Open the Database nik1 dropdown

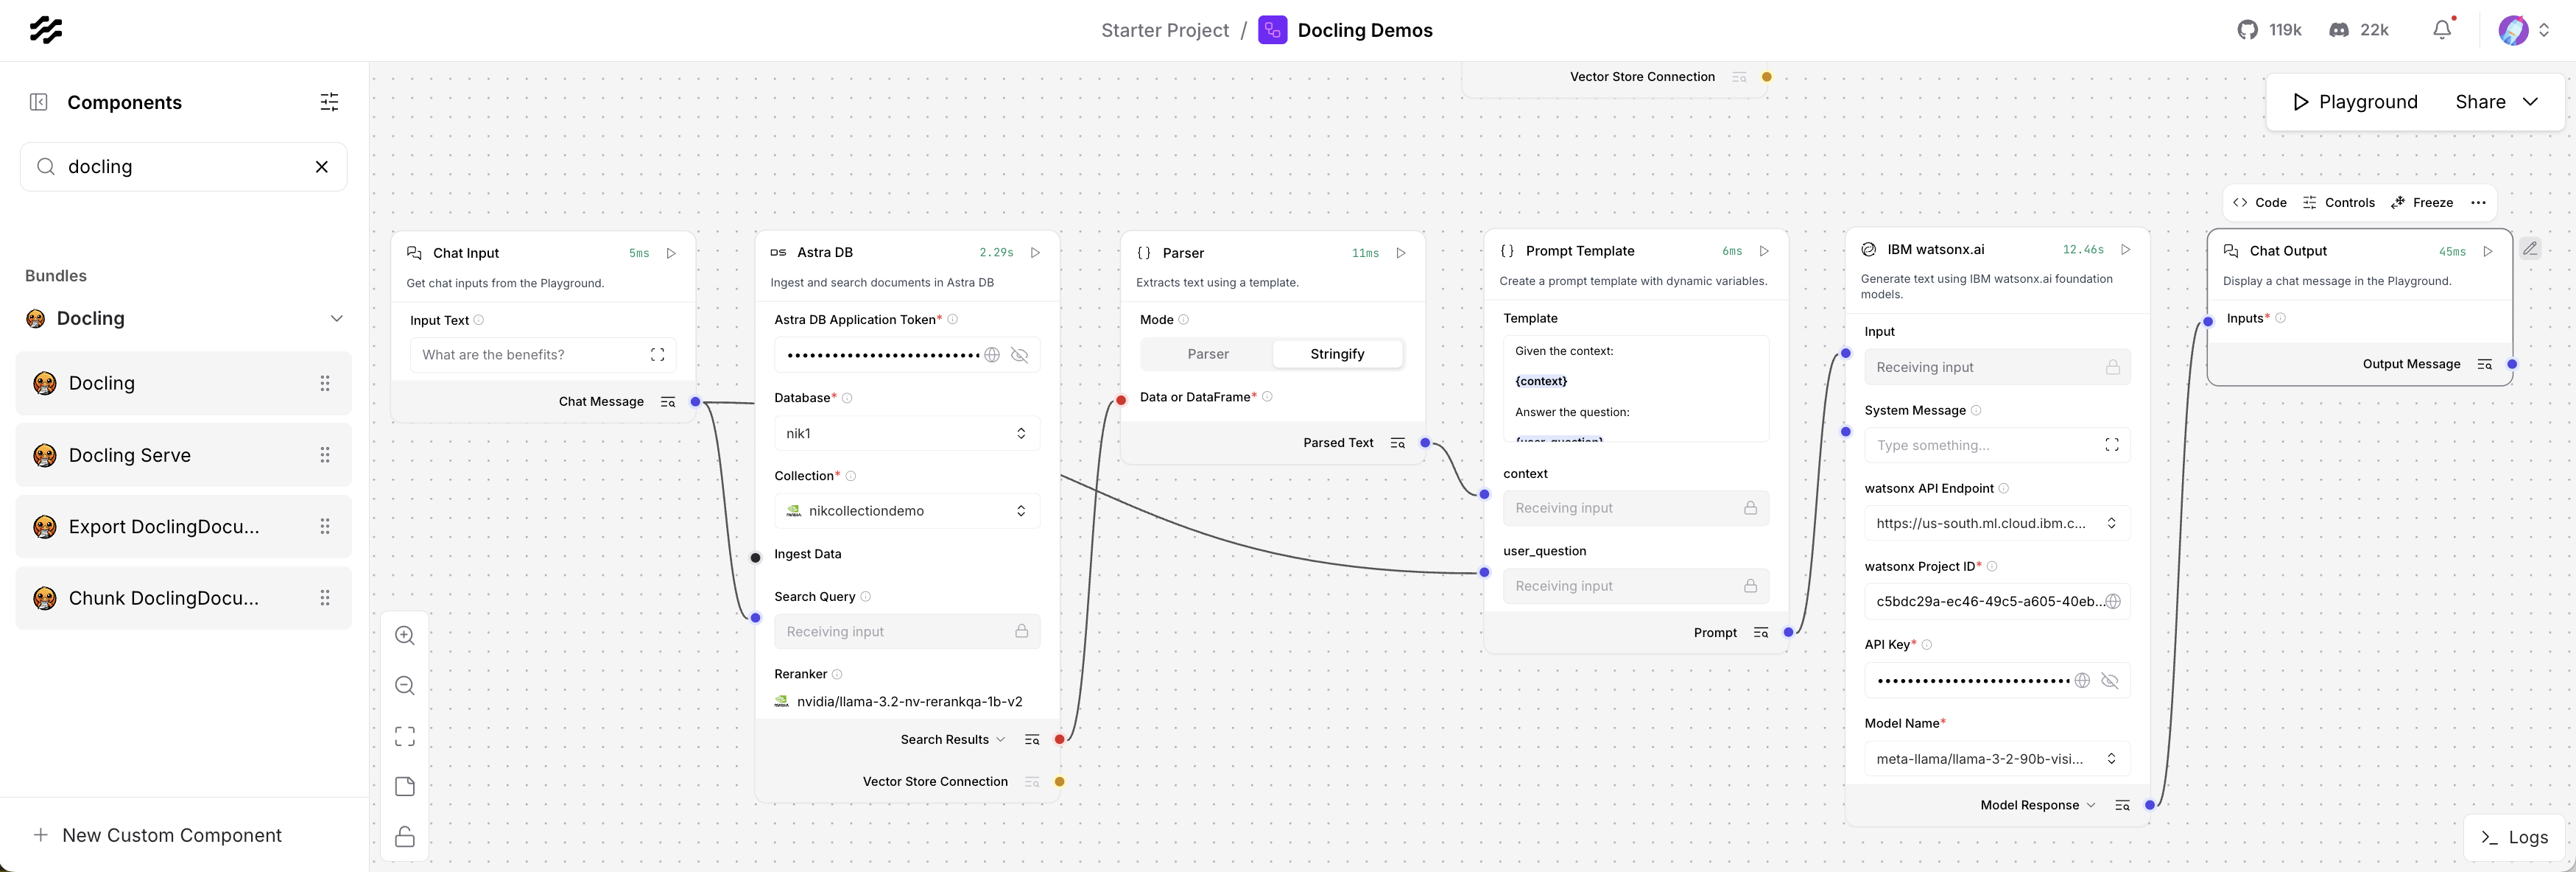[907, 433]
